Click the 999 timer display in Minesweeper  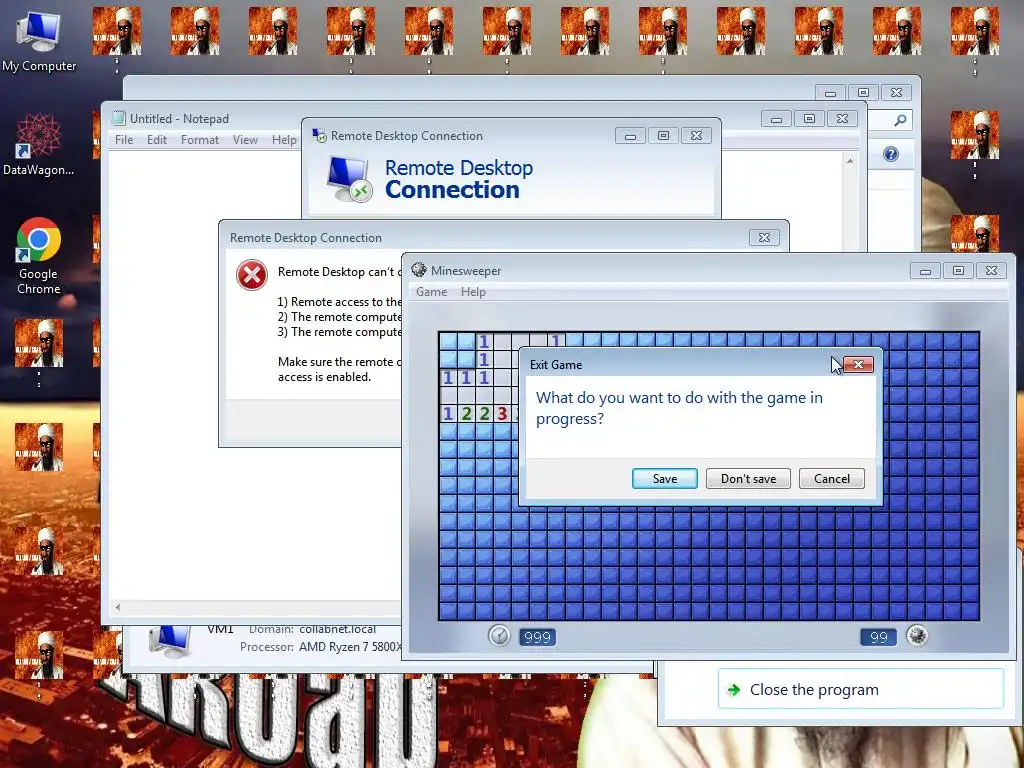coord(537,637)
